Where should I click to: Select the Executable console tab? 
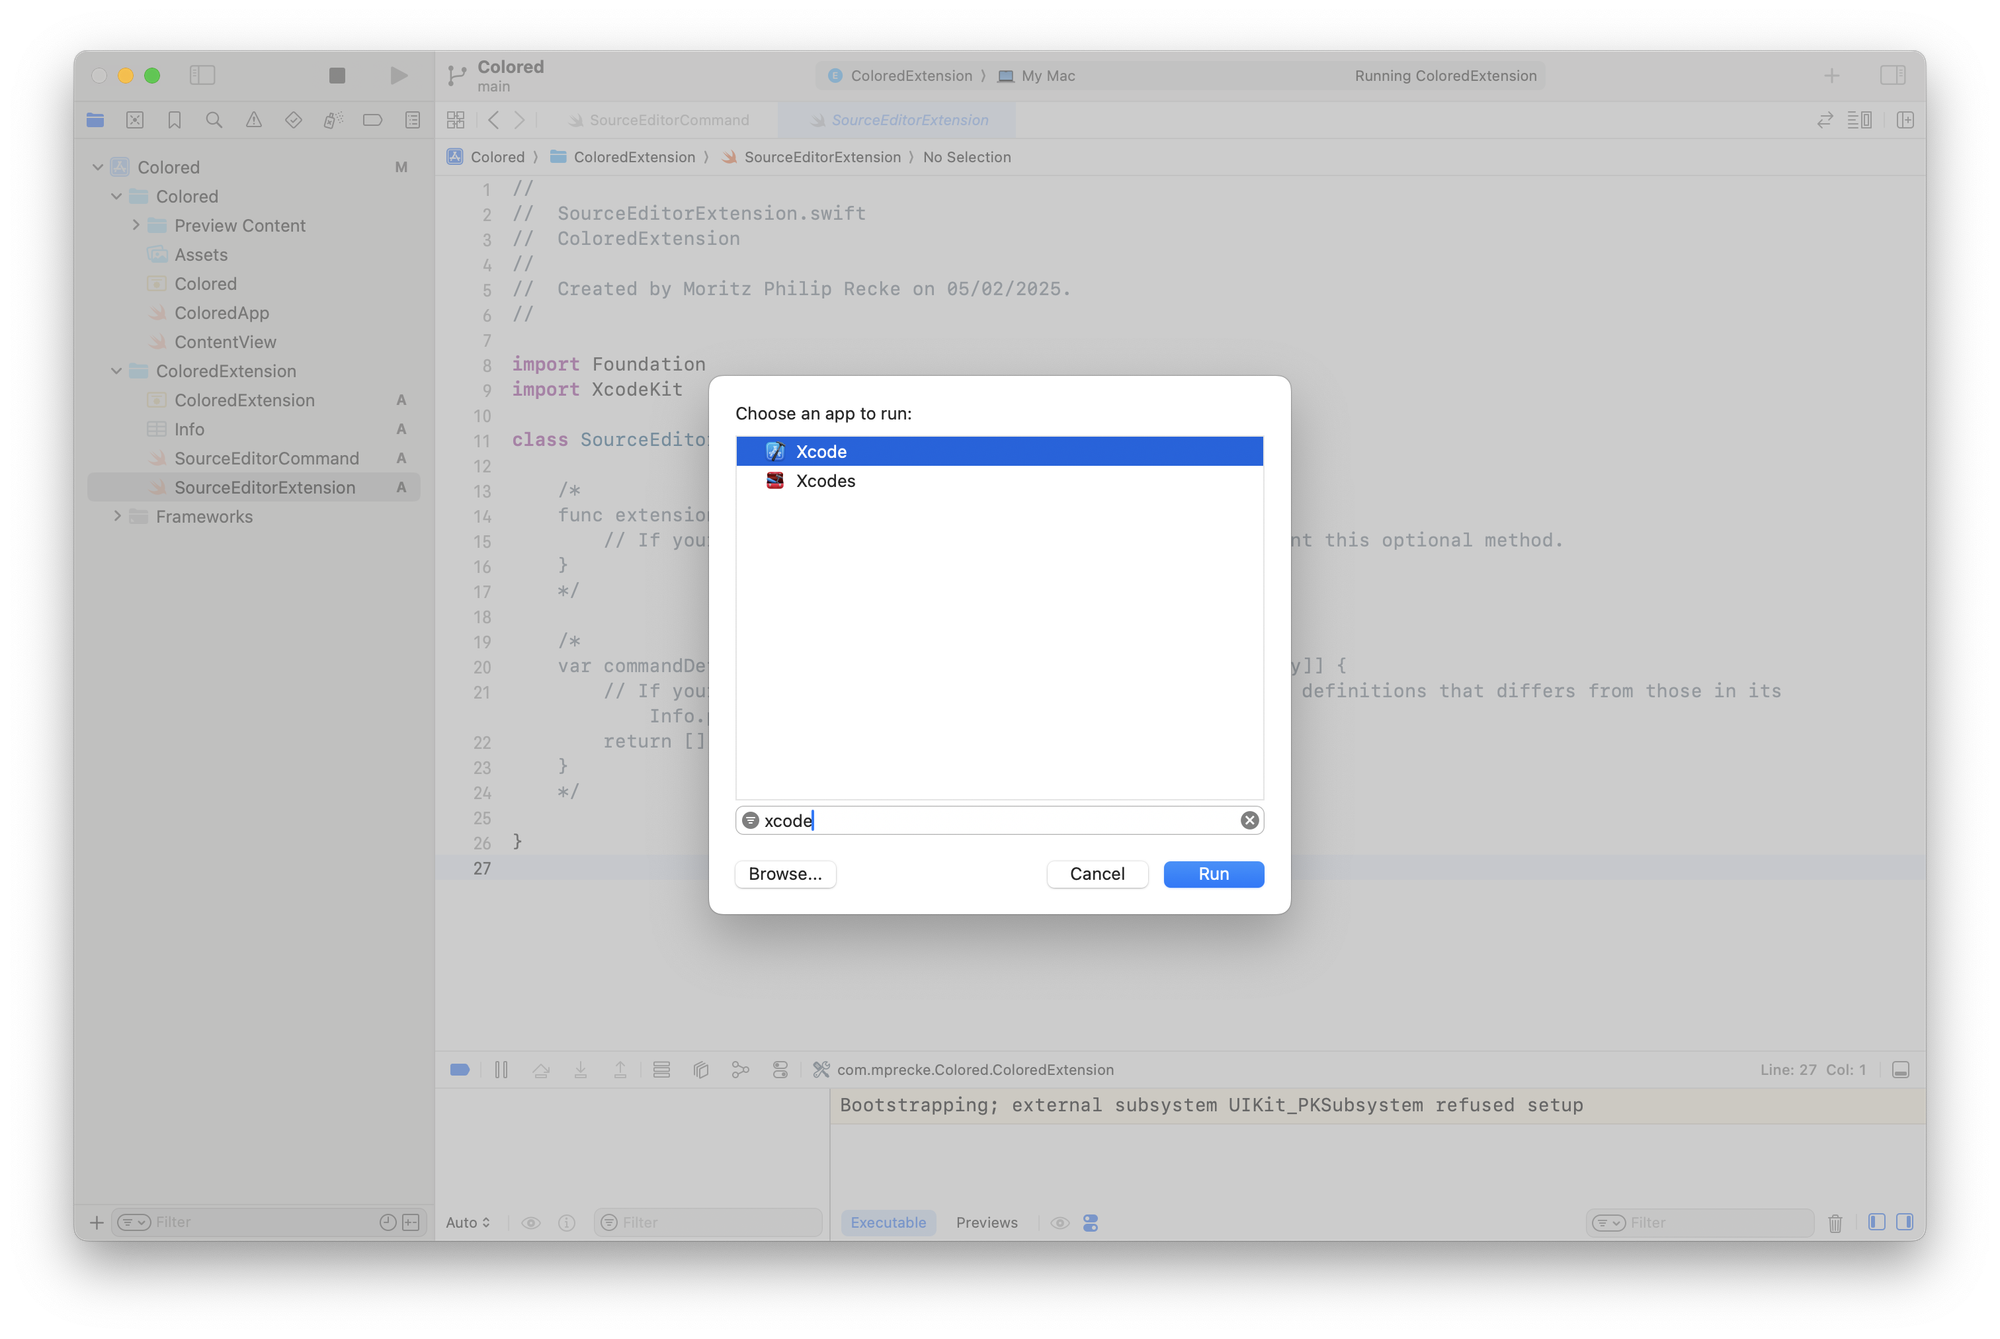coord(888,1222)
